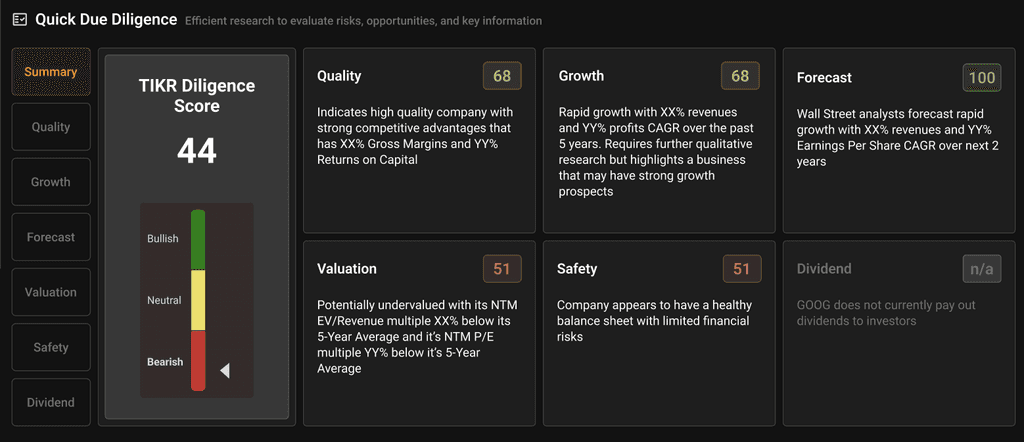
Task: Click the white gauge pointer triangle
Action: click(225, 371)
